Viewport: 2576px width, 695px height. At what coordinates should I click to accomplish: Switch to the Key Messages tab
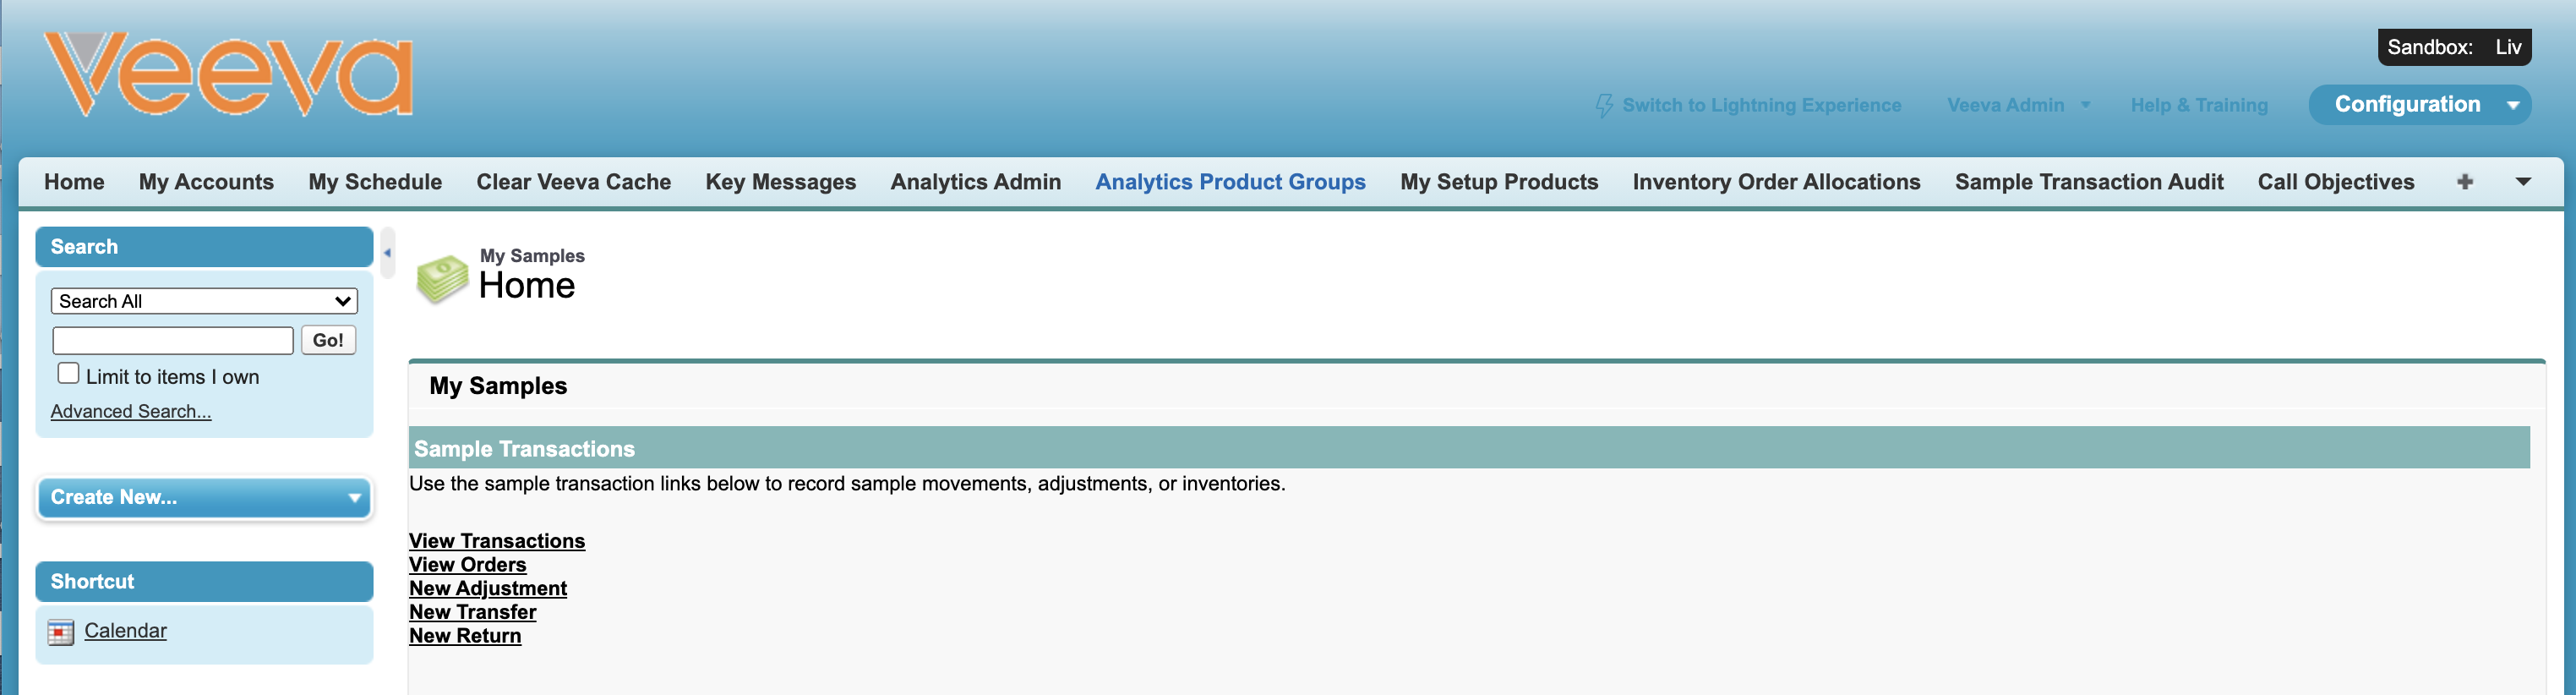(x=780, y=182)
